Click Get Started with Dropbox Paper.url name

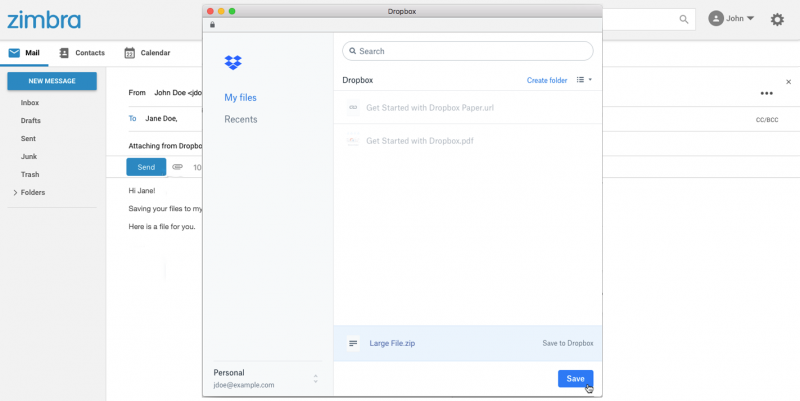tap(430, 108)
